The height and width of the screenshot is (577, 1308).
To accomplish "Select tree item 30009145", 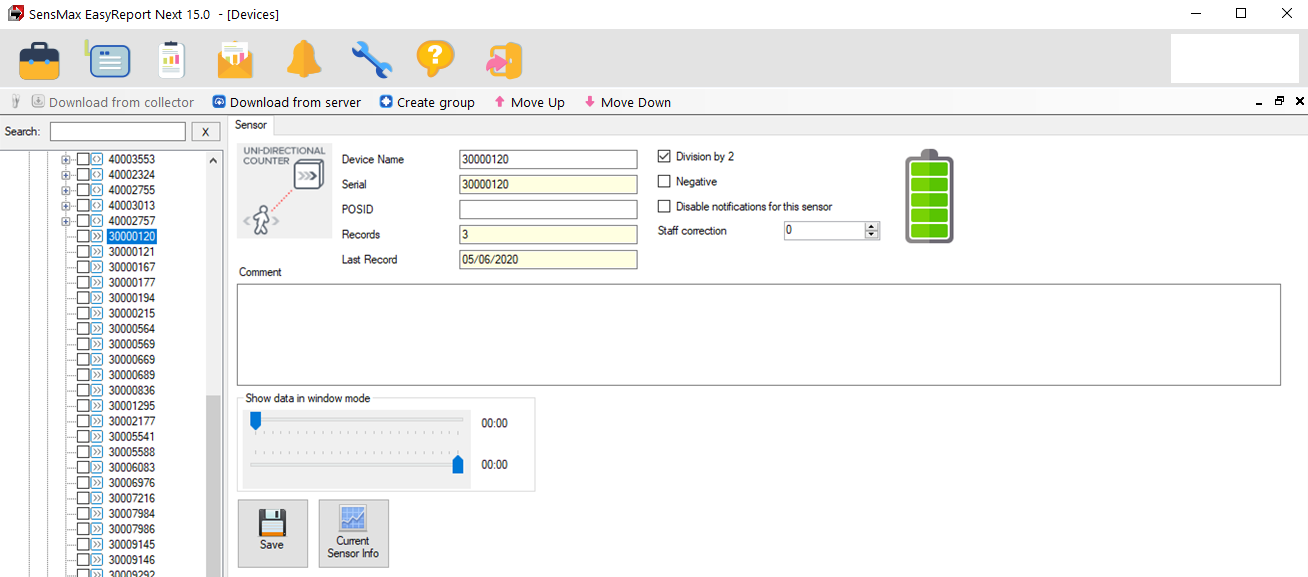I will (132, 544).
